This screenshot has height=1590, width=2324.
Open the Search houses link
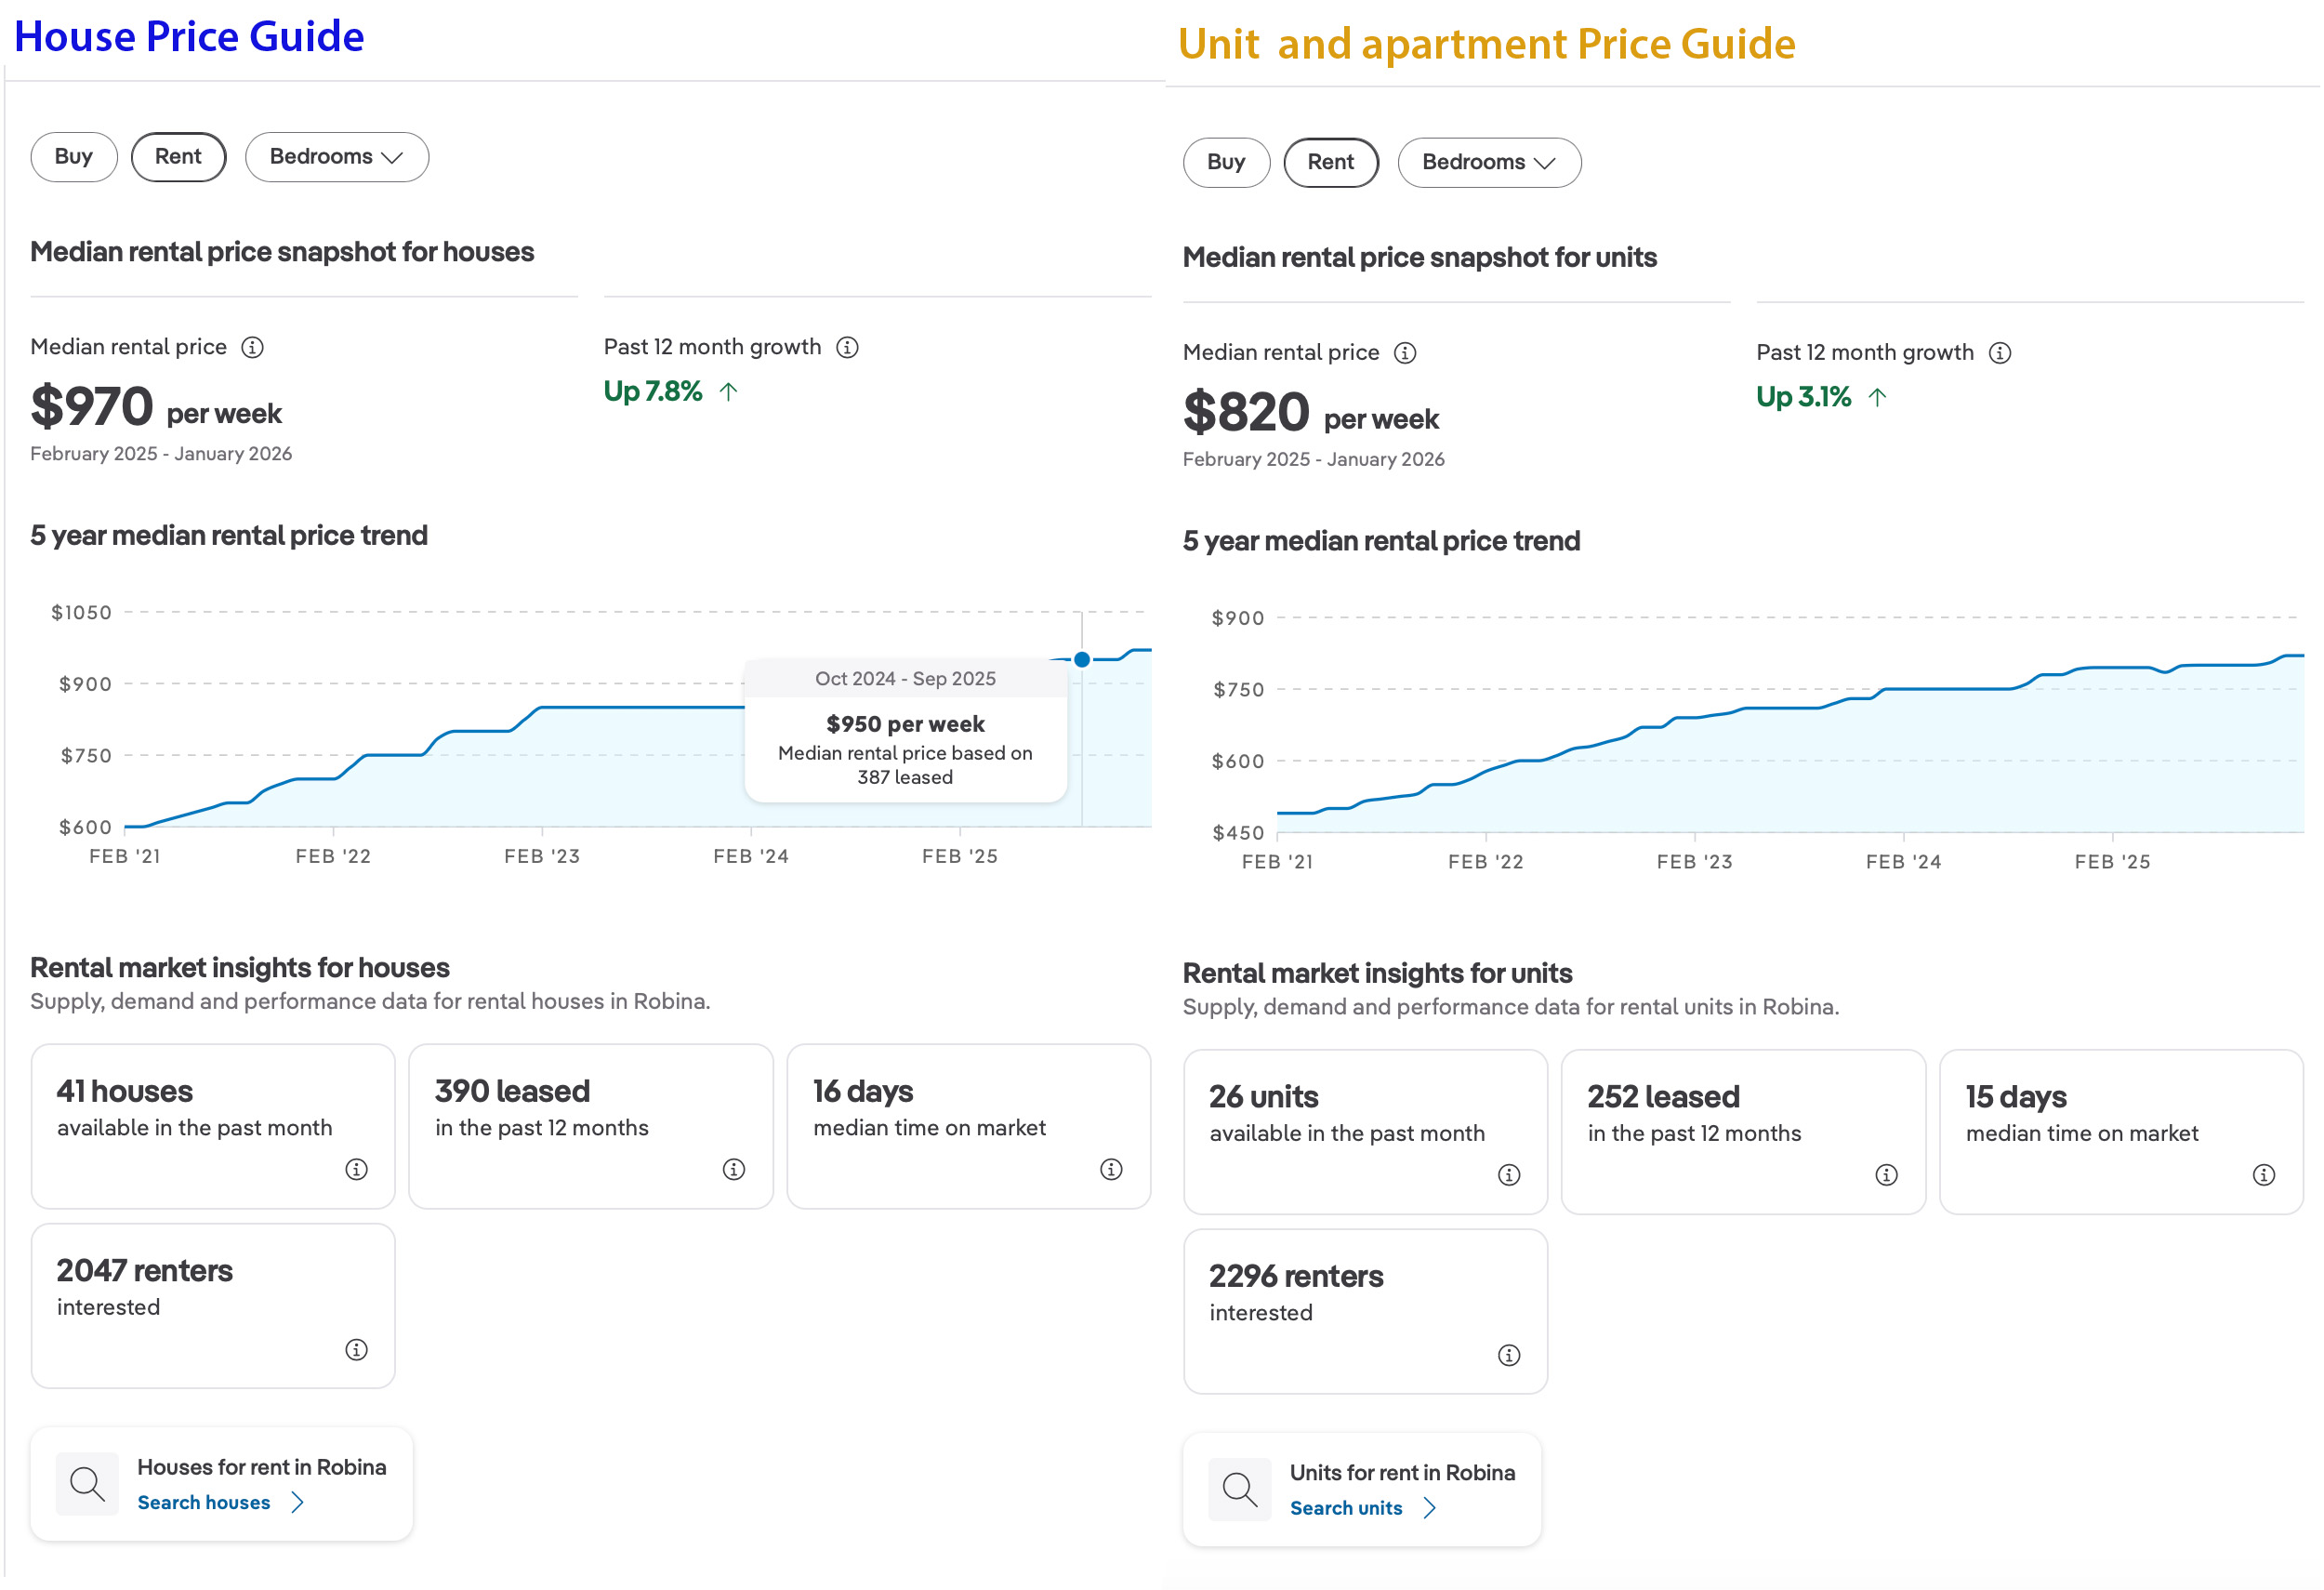pos(204,1504)
